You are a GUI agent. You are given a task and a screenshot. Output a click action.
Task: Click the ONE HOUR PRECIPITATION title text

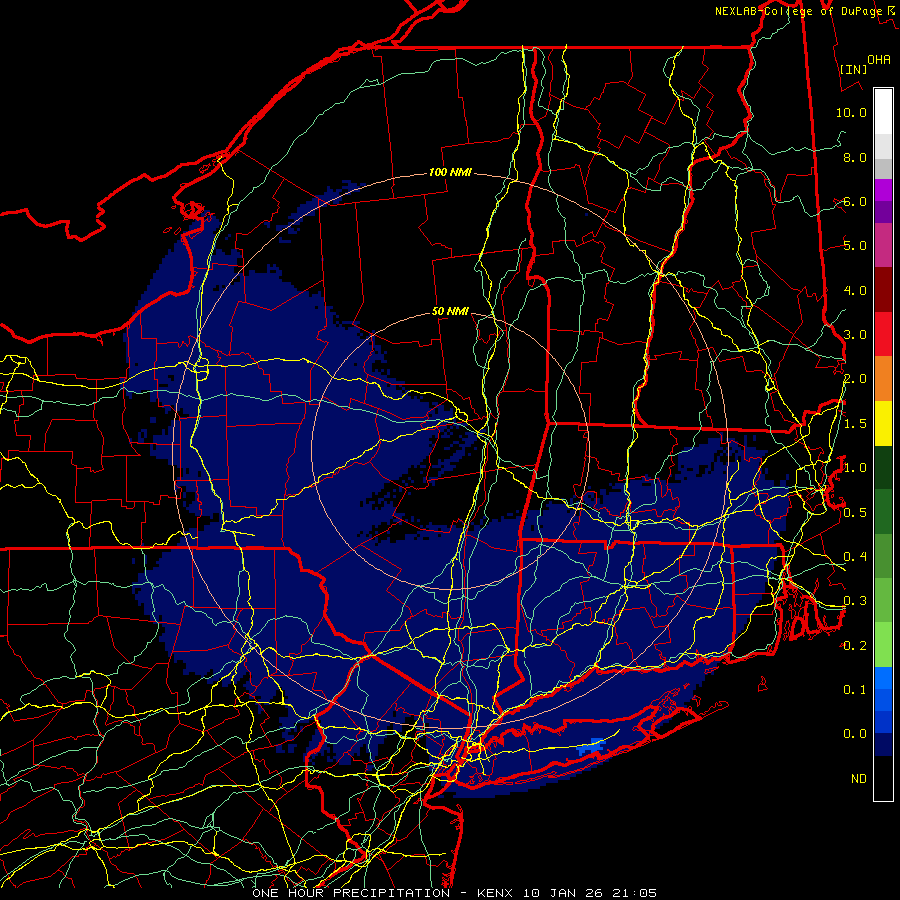click(351, 893)
